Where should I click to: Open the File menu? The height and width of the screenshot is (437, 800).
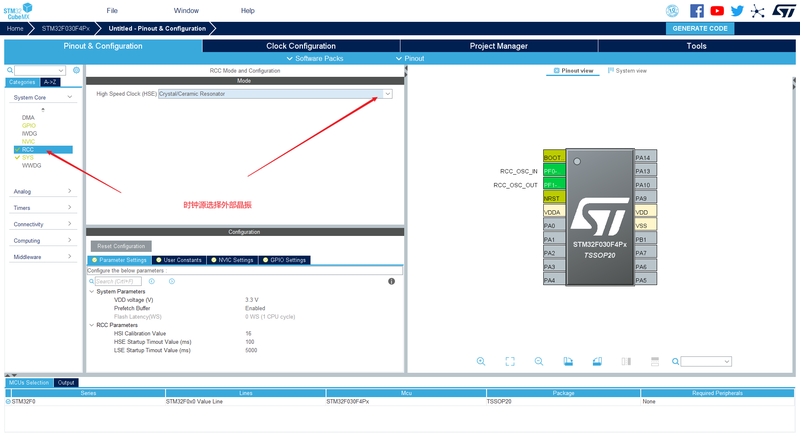112,11
